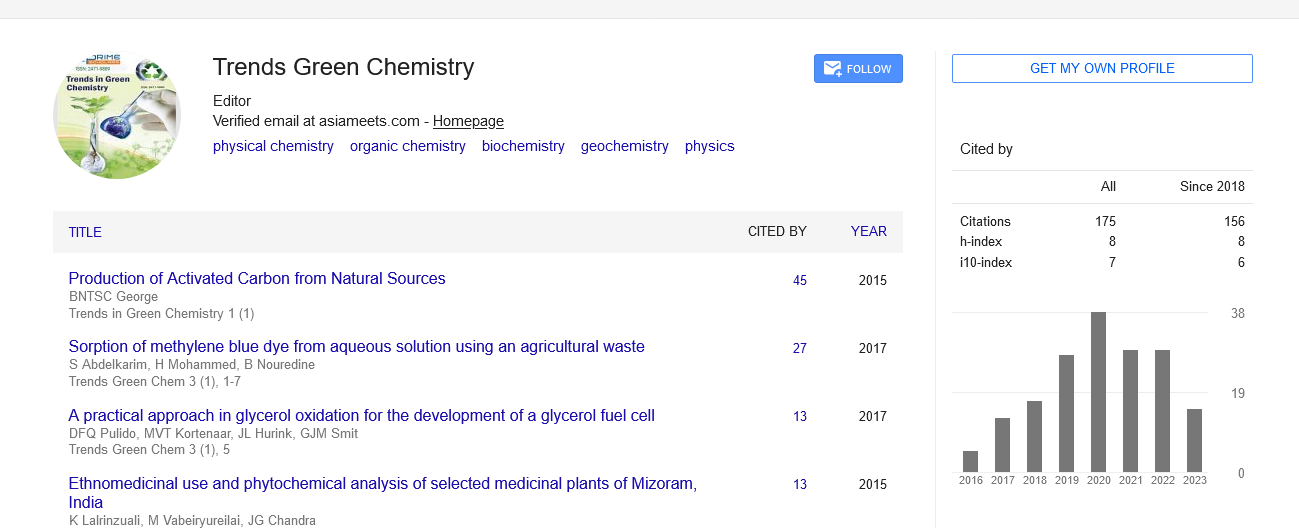The image size is (1299, 528).
Task: Click the envelope icon on Follow button
Action: (x=832, y=69)
